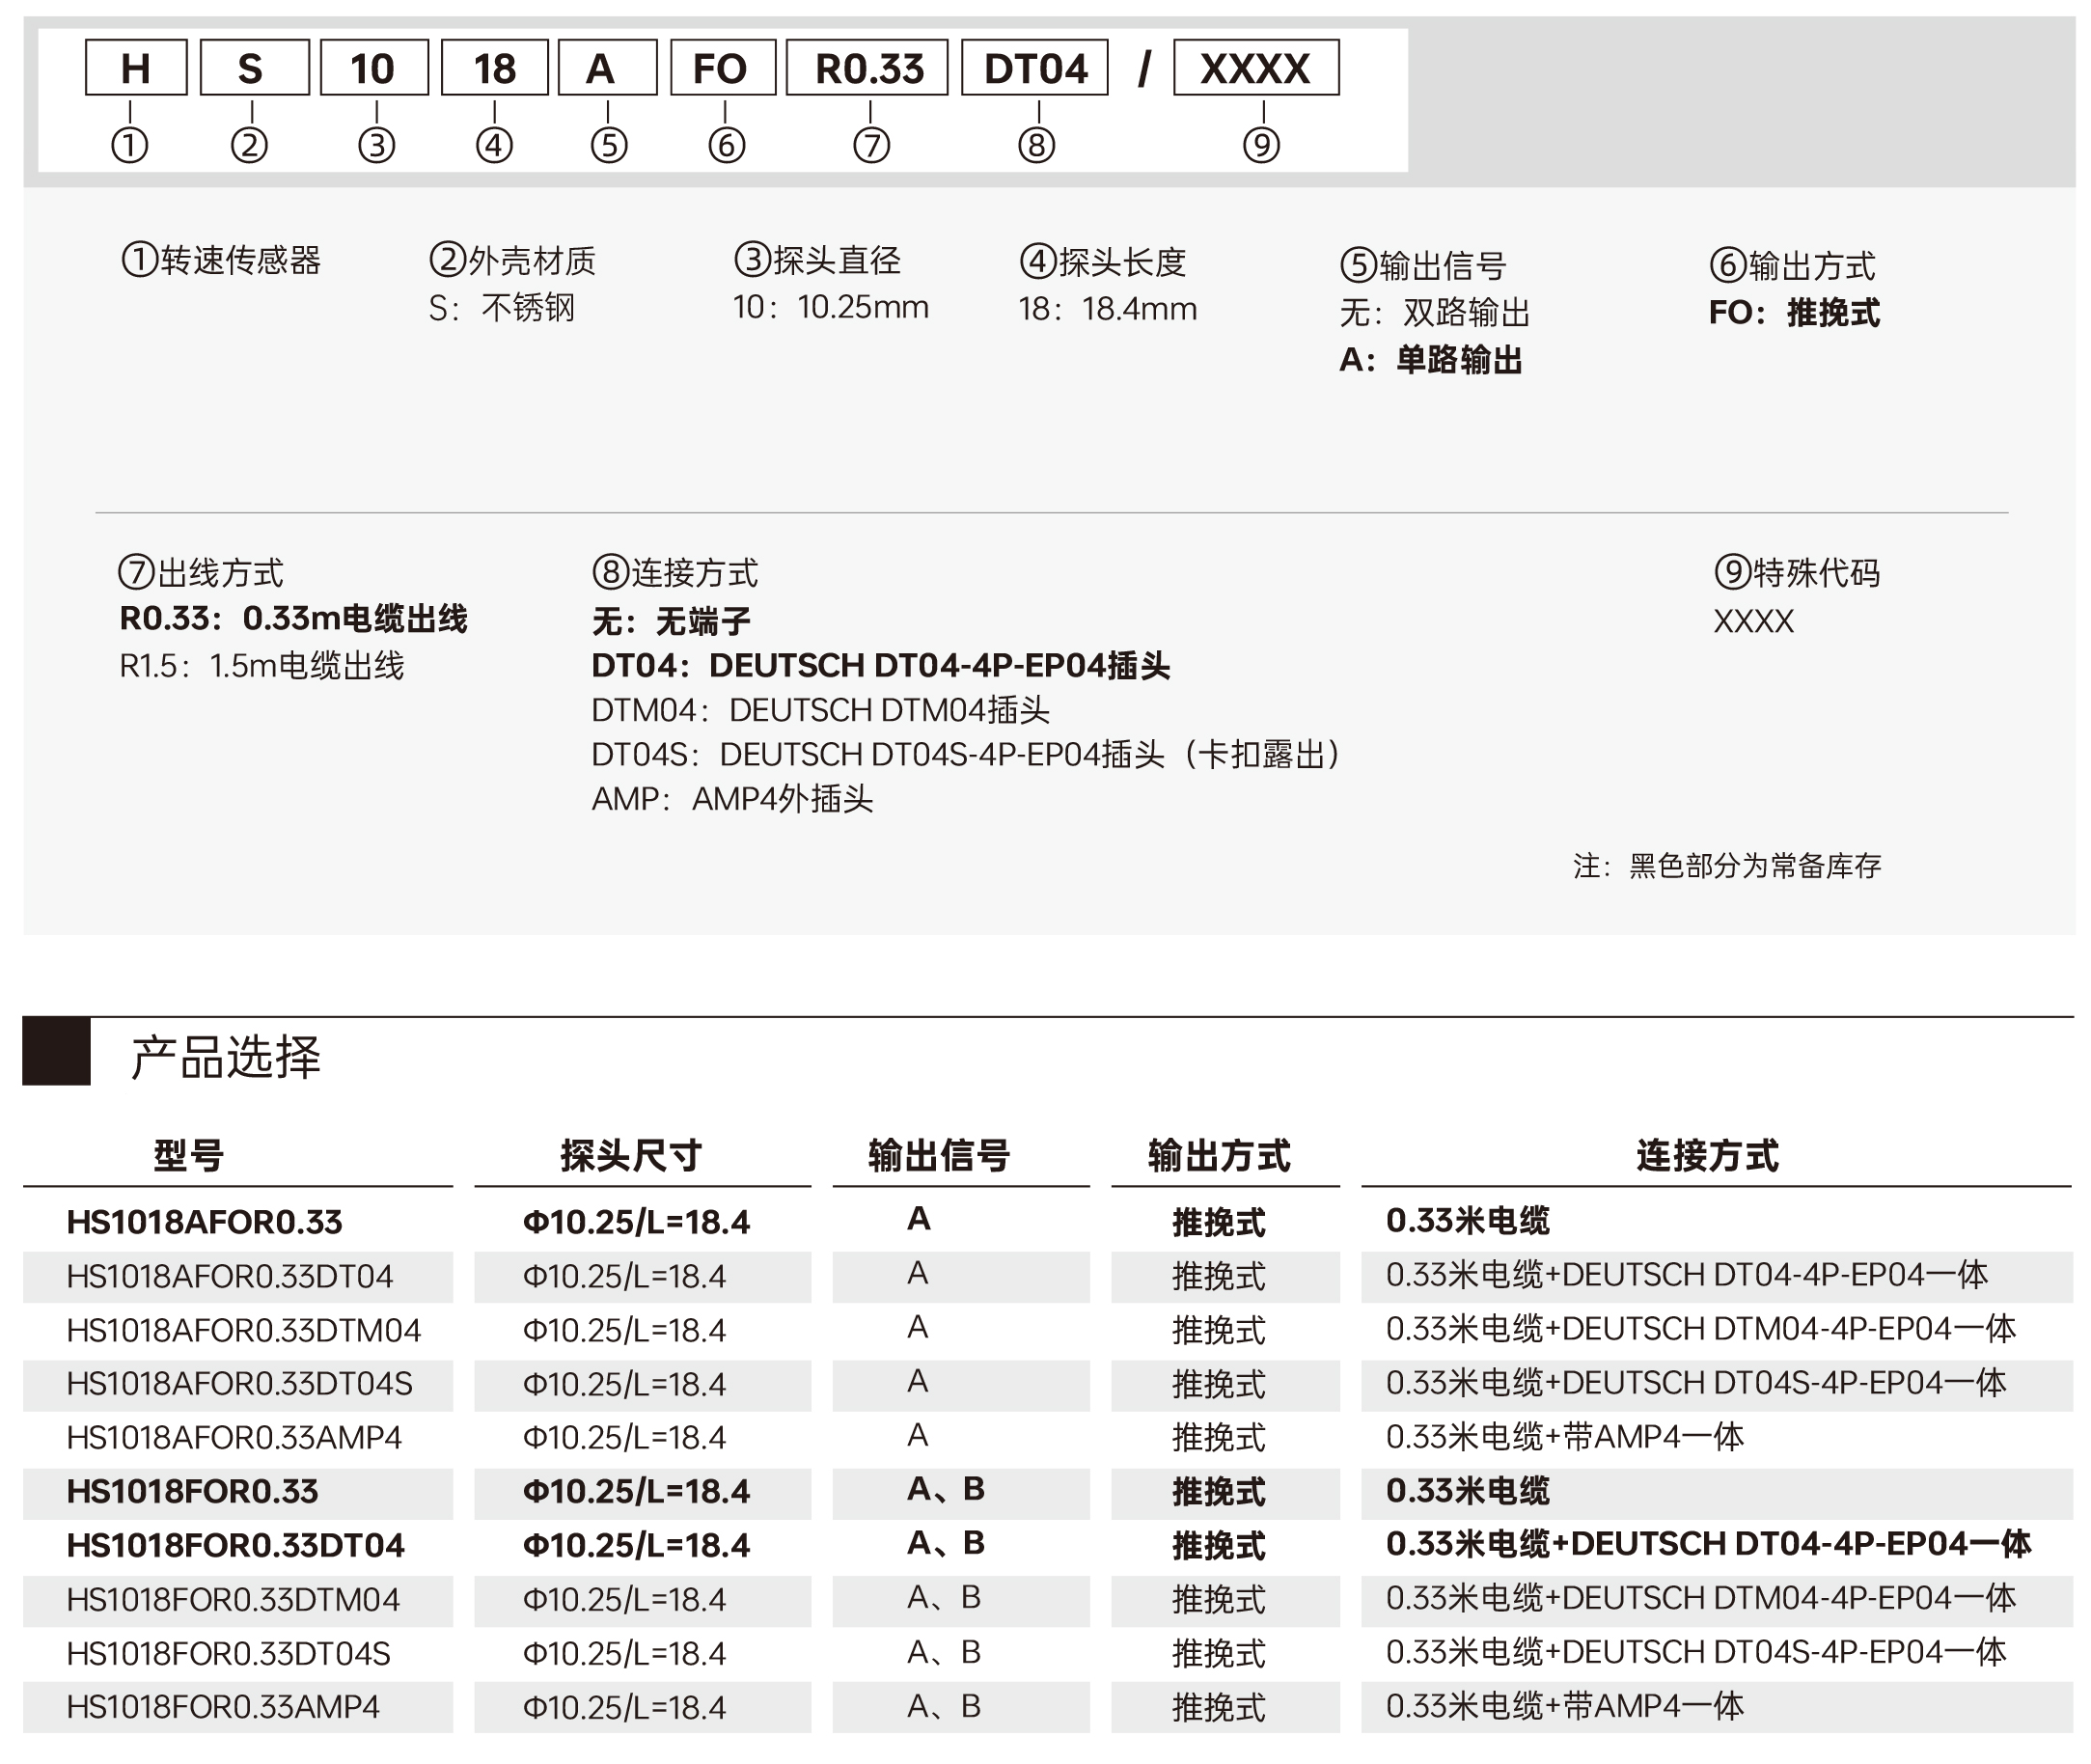
Task: Click bold '0.33米电缆+DEUTSCH DT04-4P-EP04一体' cell
Action: (1709, 1545)
